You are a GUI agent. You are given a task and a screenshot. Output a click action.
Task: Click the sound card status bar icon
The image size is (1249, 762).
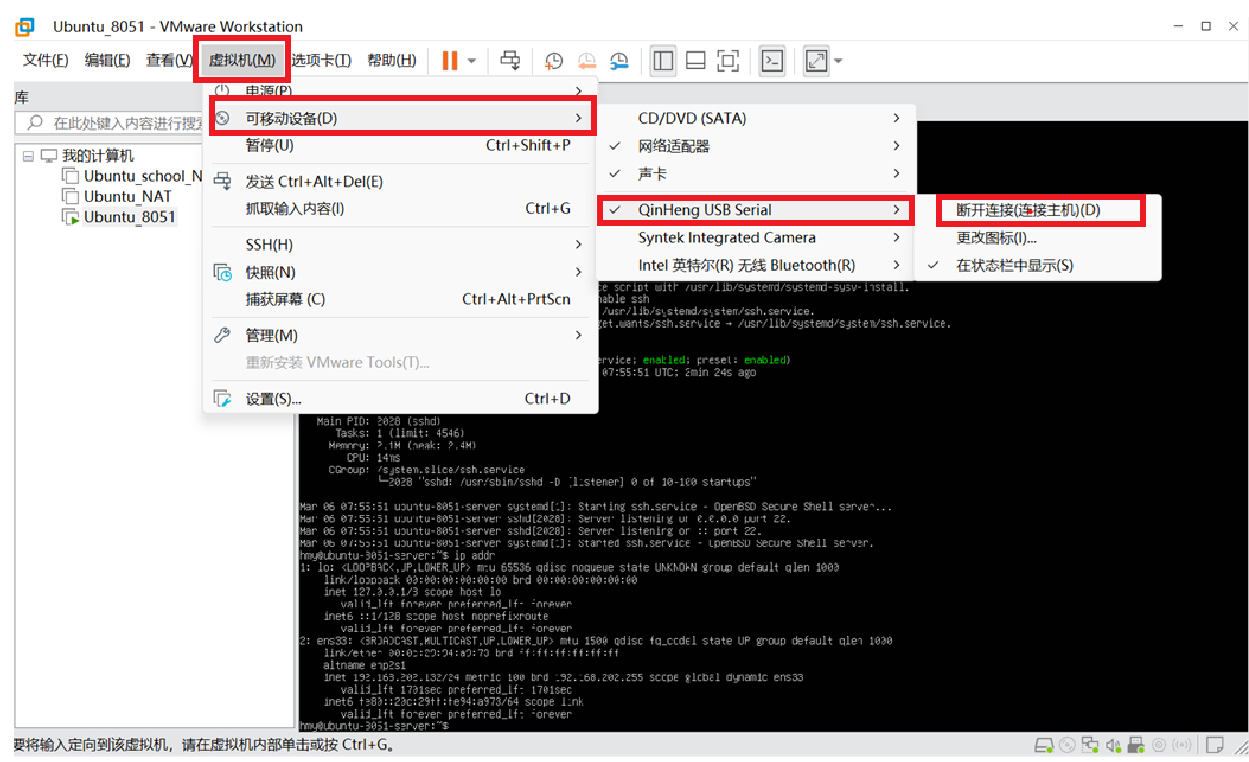[x=1114, y=745]
